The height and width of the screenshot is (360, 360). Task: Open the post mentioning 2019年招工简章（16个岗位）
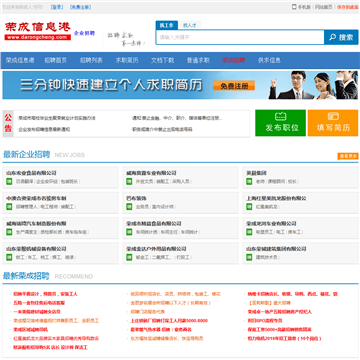click(285, 338)
